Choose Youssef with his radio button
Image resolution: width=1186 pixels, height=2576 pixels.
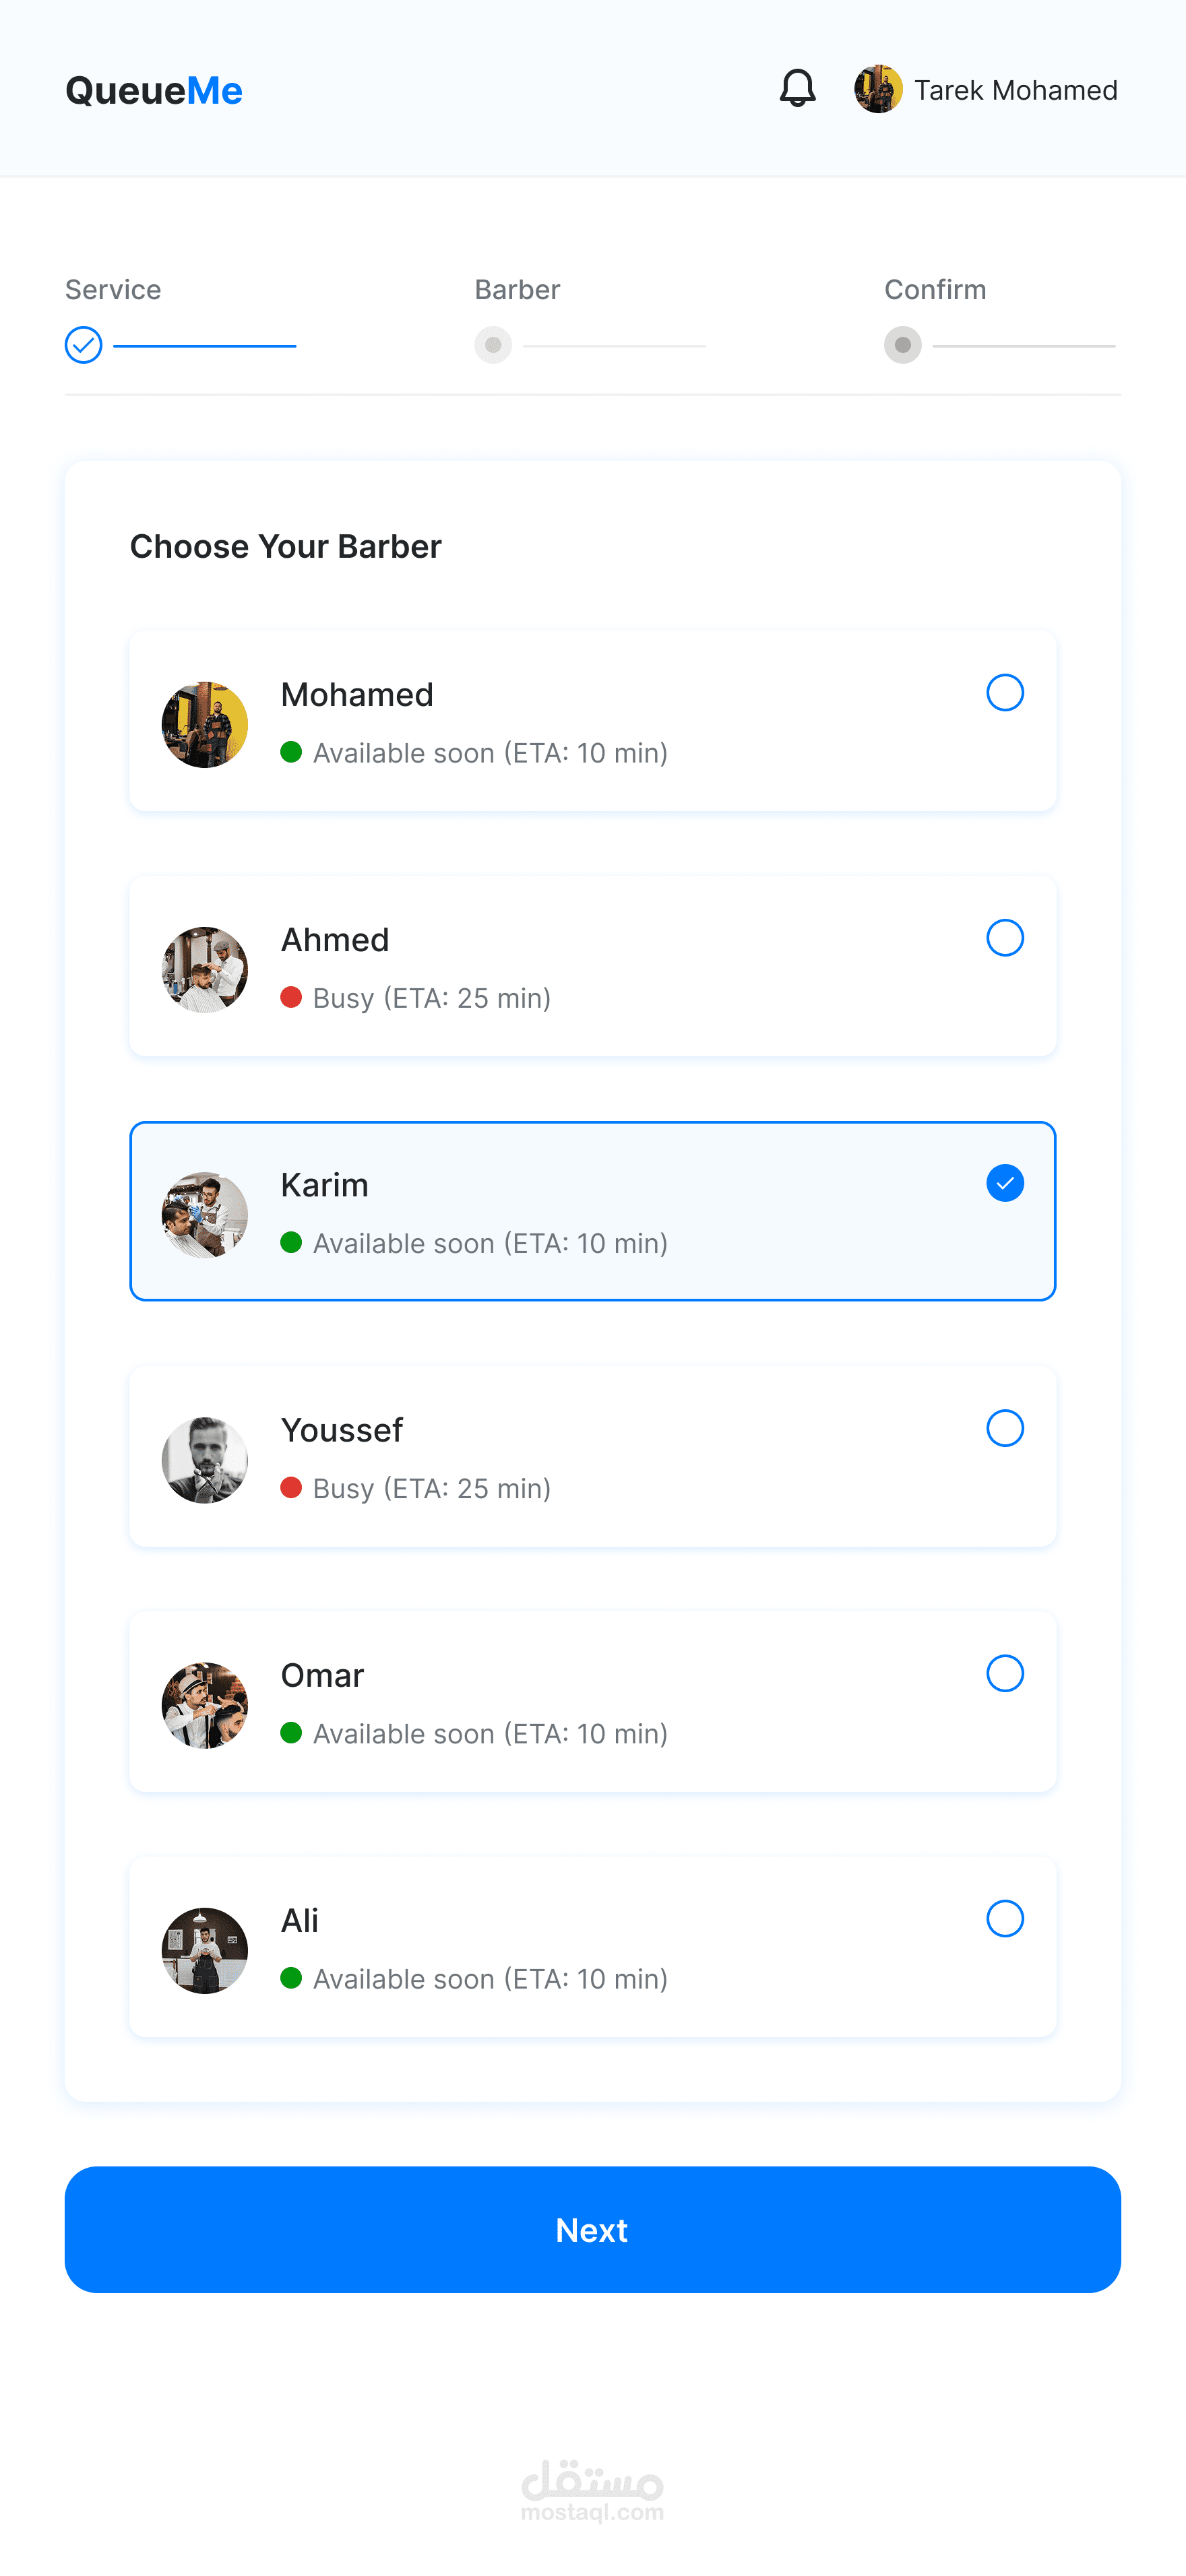tap(1004, 1428)
